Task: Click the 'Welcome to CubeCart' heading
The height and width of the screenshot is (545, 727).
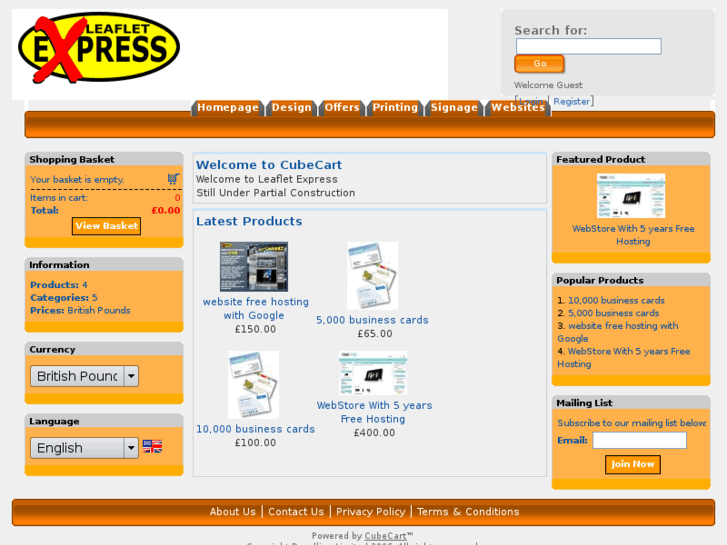Action: [x=269, y=165]
